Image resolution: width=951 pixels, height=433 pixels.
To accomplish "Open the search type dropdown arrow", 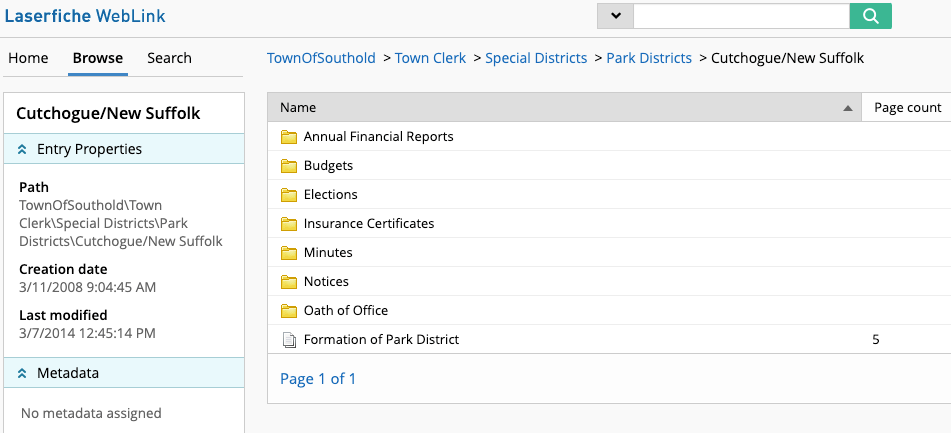I will pyautogui.click(x=615, y=16).
